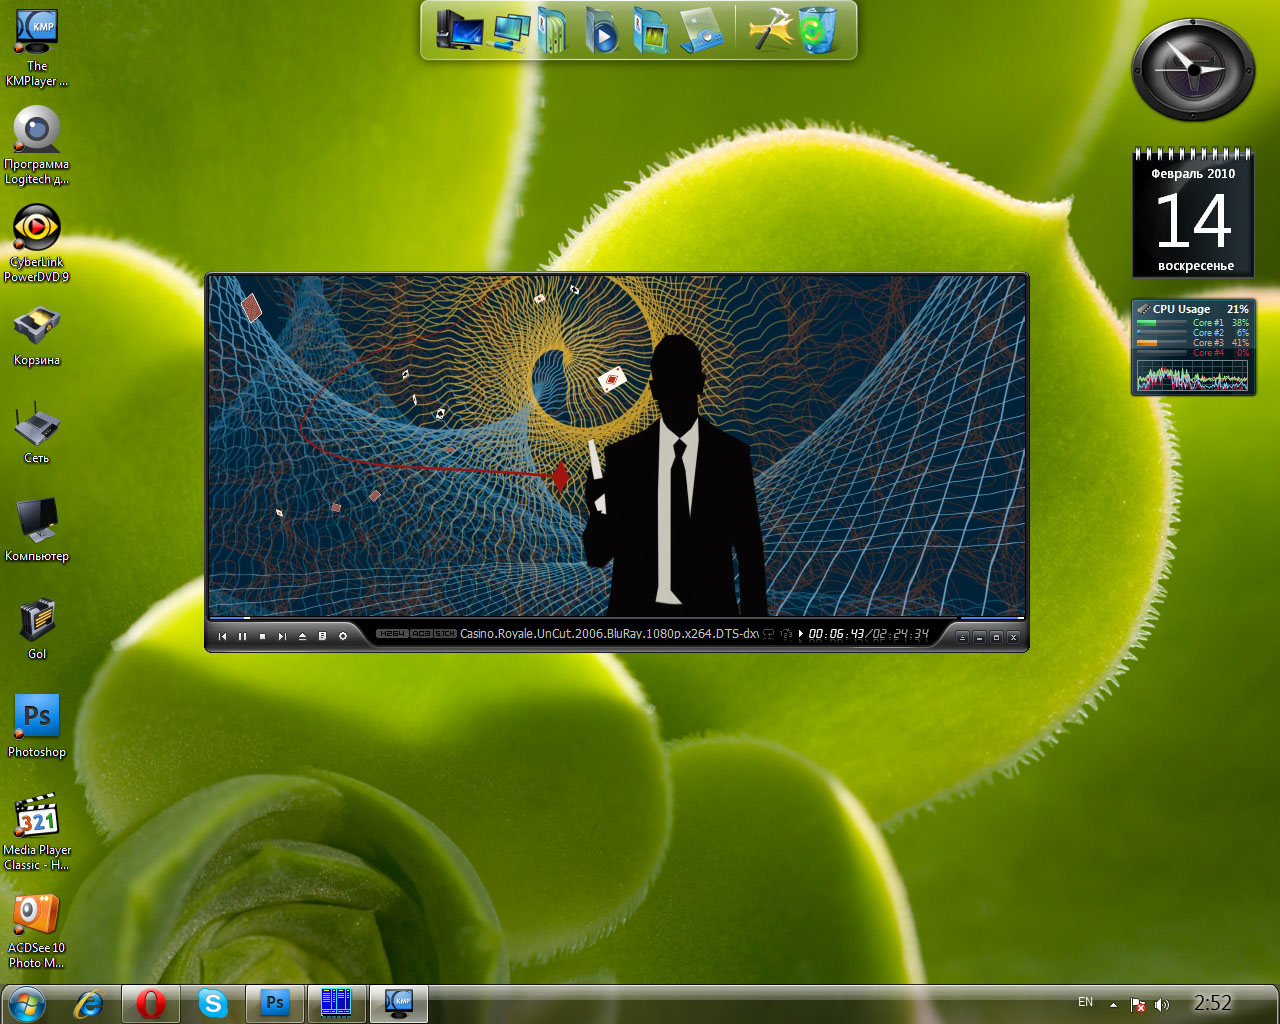The height and width of the screenshot is (1024, 1280).
Task: Pause playback in KMPlayer
Action: tap(242, 636)
